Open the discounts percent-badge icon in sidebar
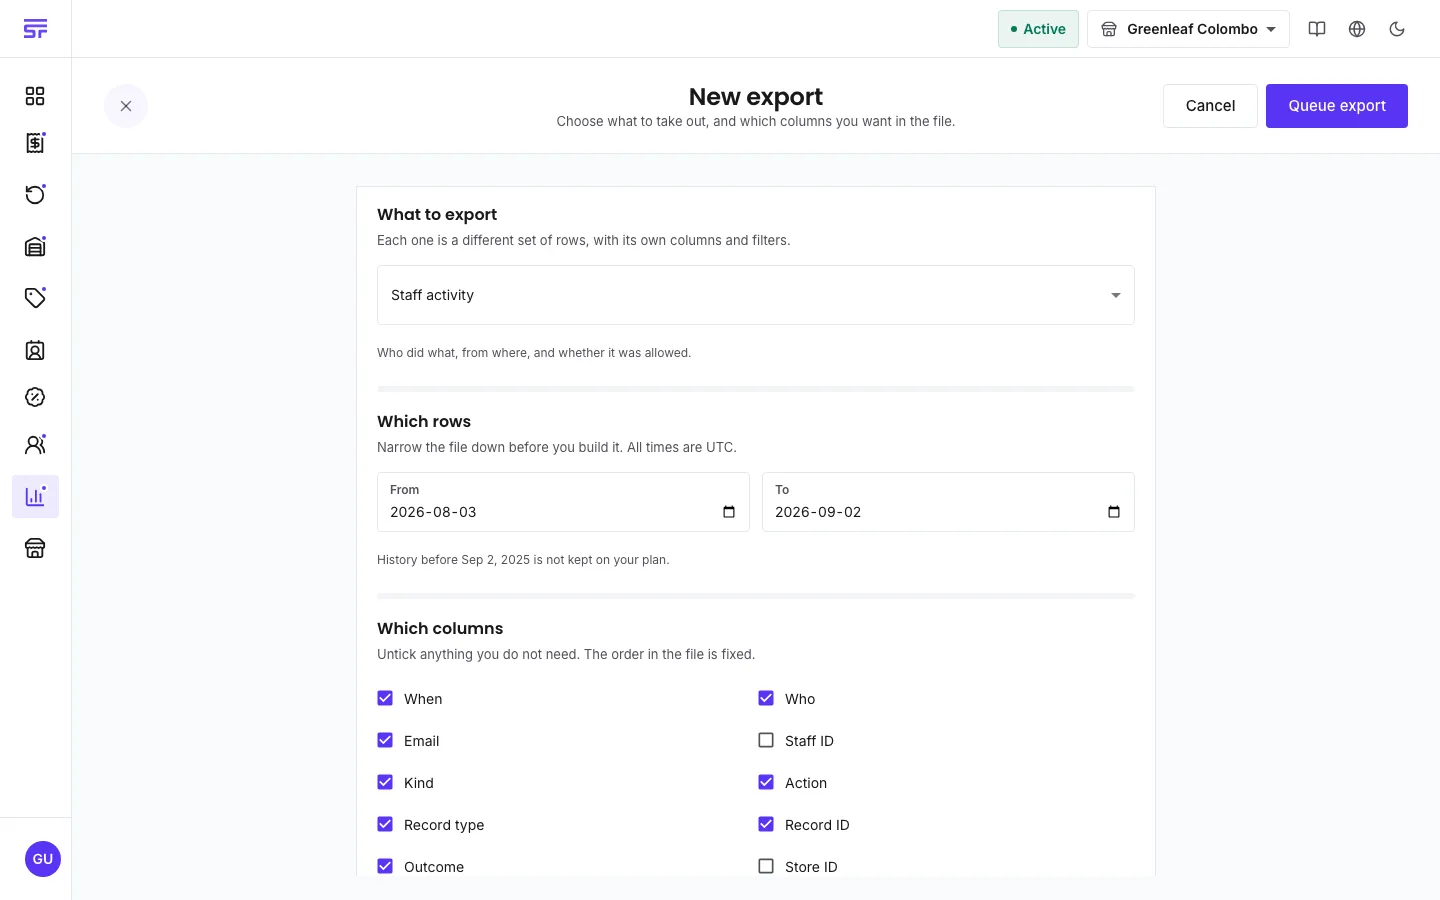The image size is (1440, 900). click(x=35, y=397)
